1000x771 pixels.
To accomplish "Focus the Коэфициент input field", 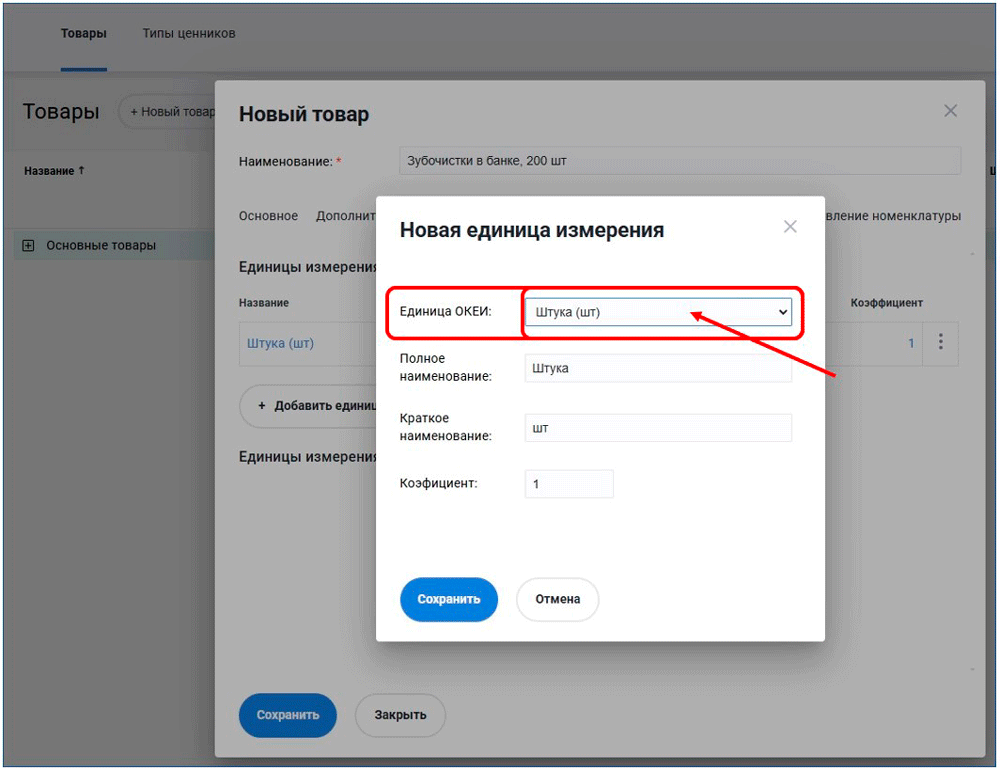I will [568, 484].
